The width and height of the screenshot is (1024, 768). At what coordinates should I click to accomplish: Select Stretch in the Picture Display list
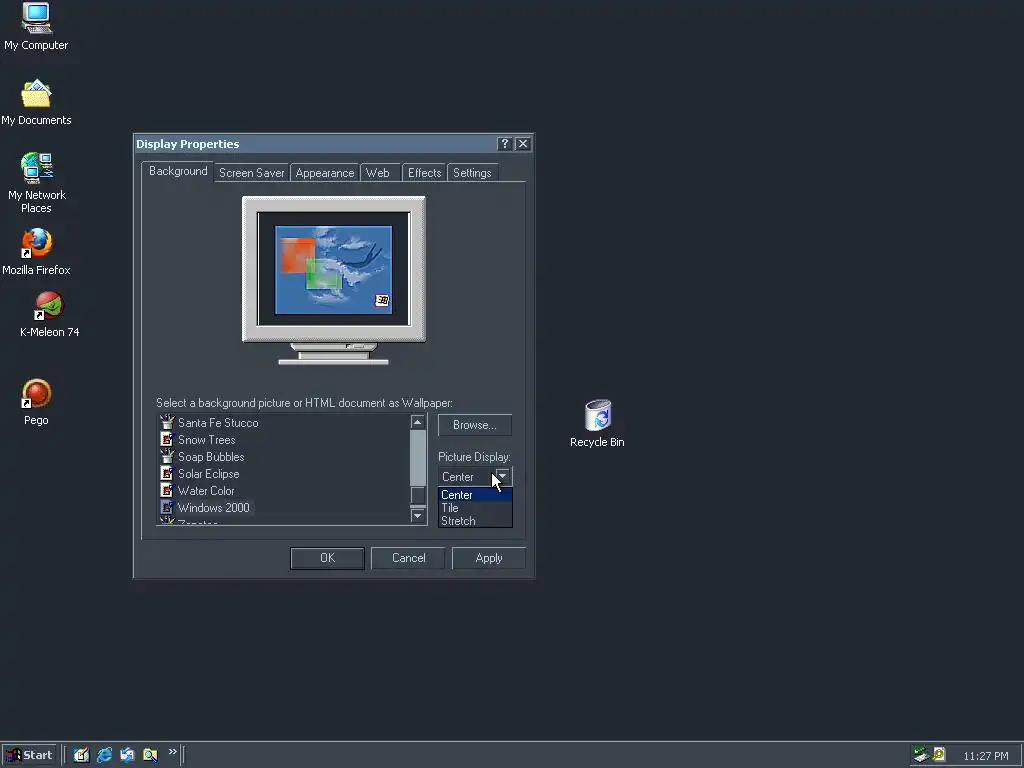475,520
